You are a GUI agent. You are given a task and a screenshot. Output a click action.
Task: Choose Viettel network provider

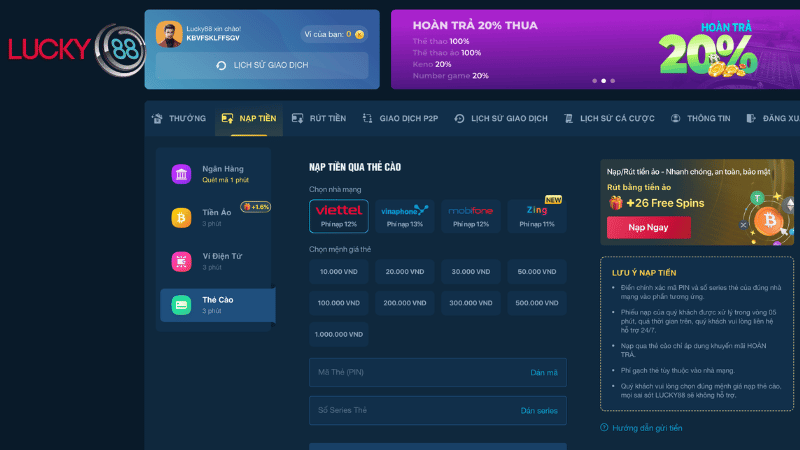click(x=339, y=216)
